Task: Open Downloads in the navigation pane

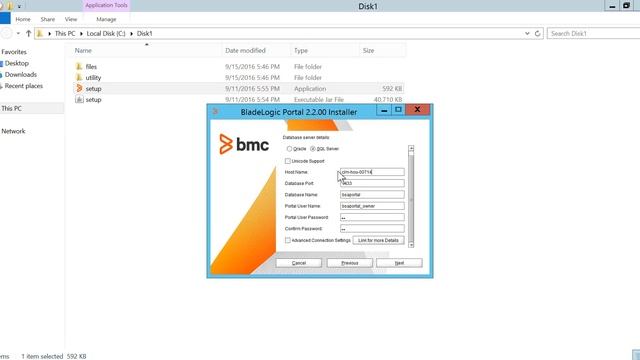Action: (x=21, y=75)
